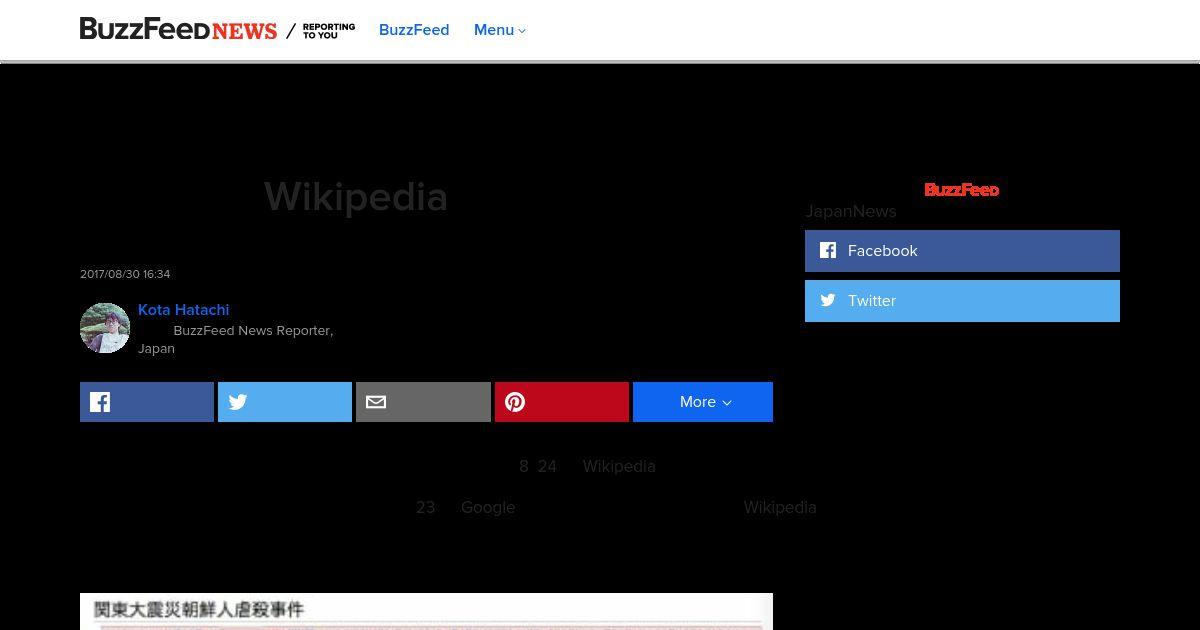Viewport: 1200px width, 630px height.
Task: Click the "Google" word in article
Action: [x=488, y=508]
